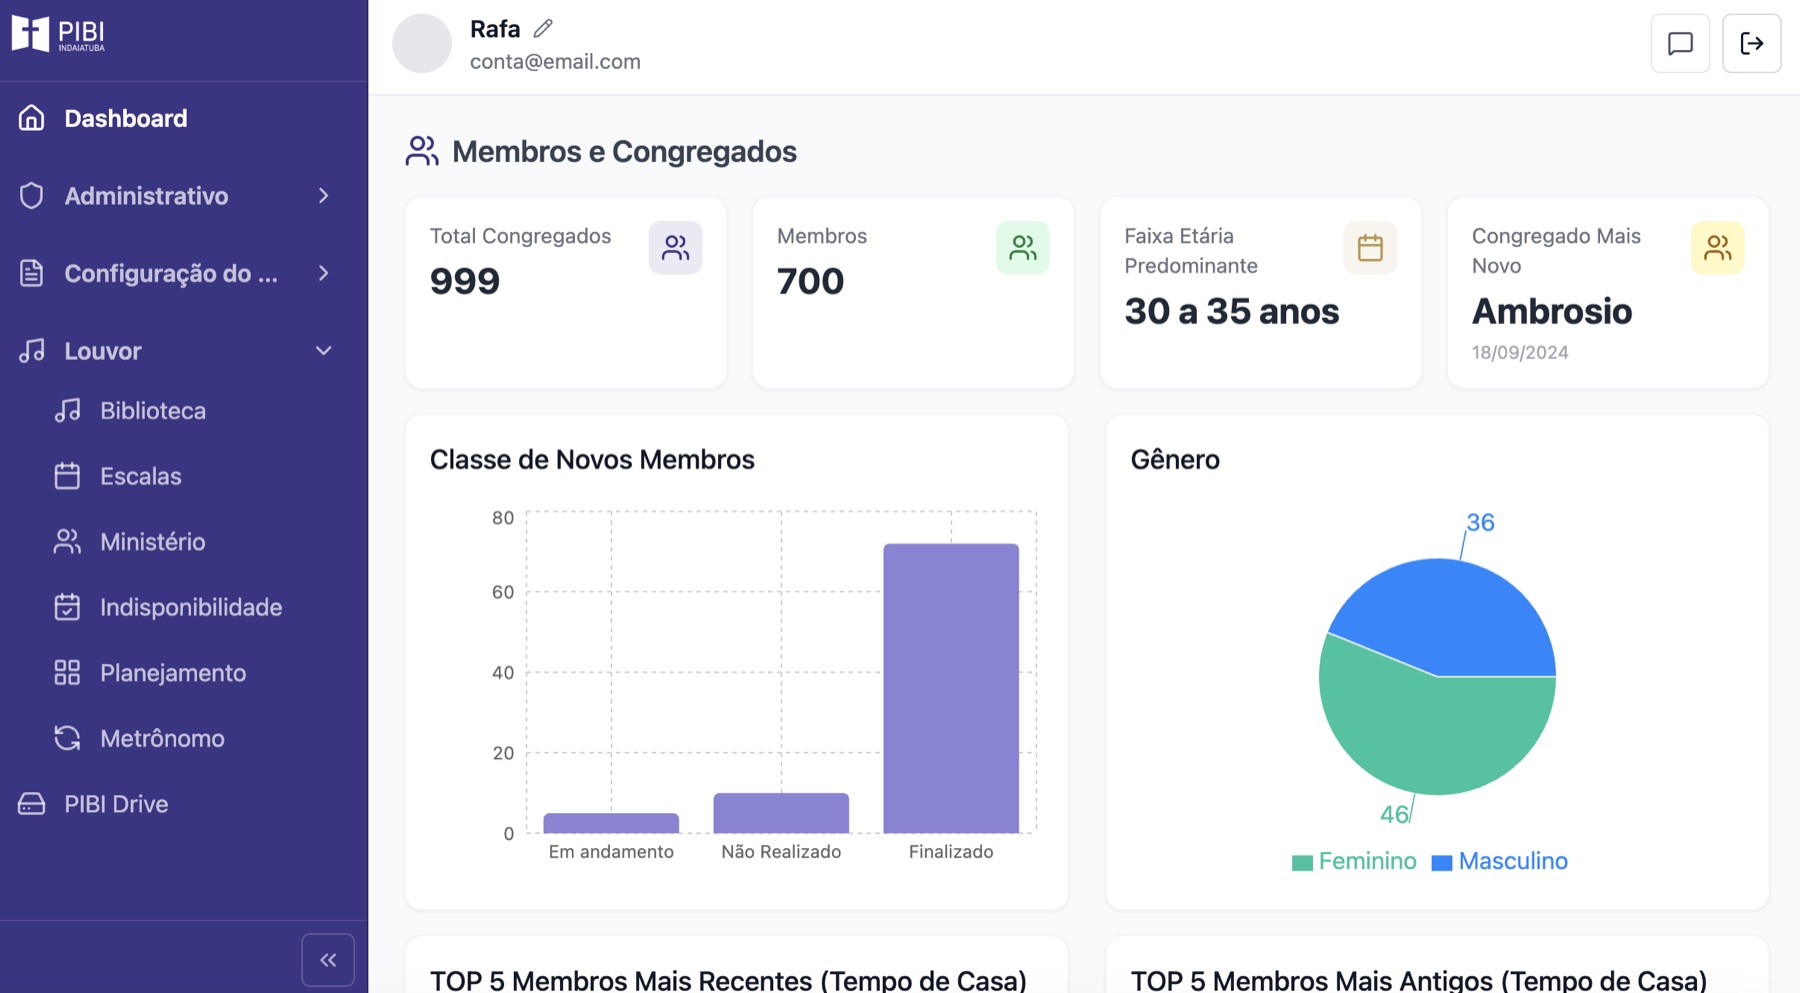1800x993 pixels.
Task: Click the 36 pie label
Action: pos(1480,522)
